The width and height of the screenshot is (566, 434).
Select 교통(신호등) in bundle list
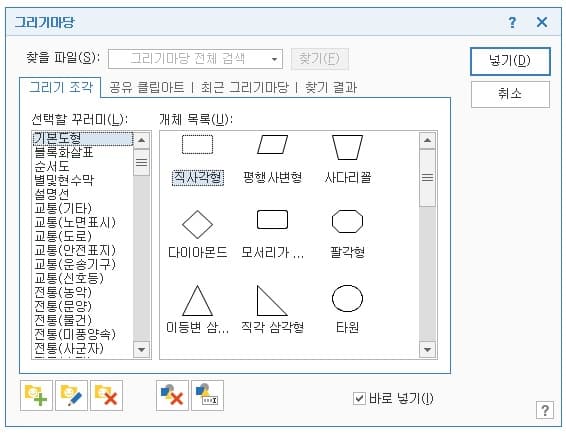[83, 278]
